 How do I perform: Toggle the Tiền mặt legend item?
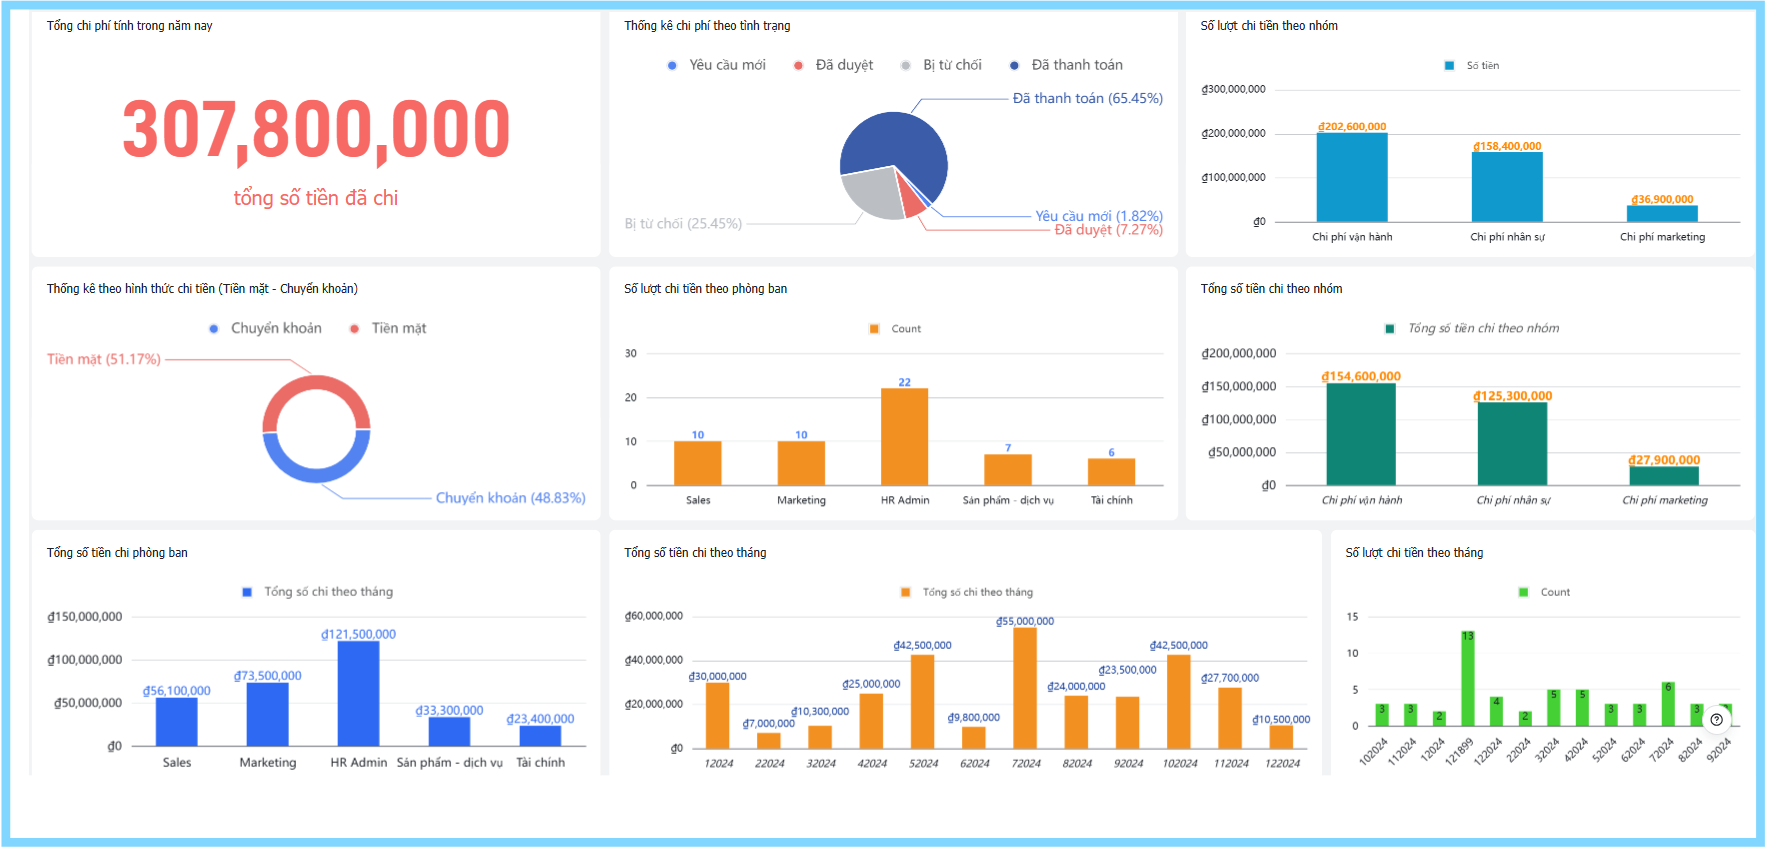(x=388, y=328)
